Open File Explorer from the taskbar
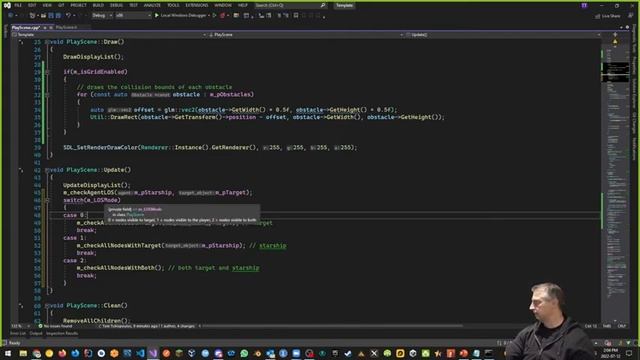The width and height of the screenshot is (640, 360). (23, 353)
